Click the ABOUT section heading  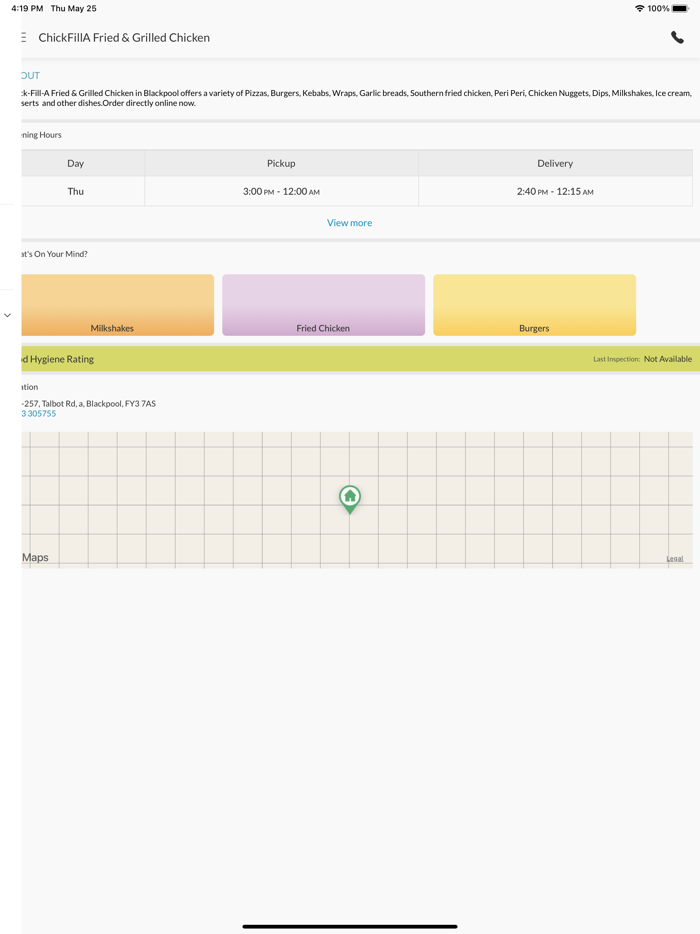pyautogui.click(x=30, y=76)
